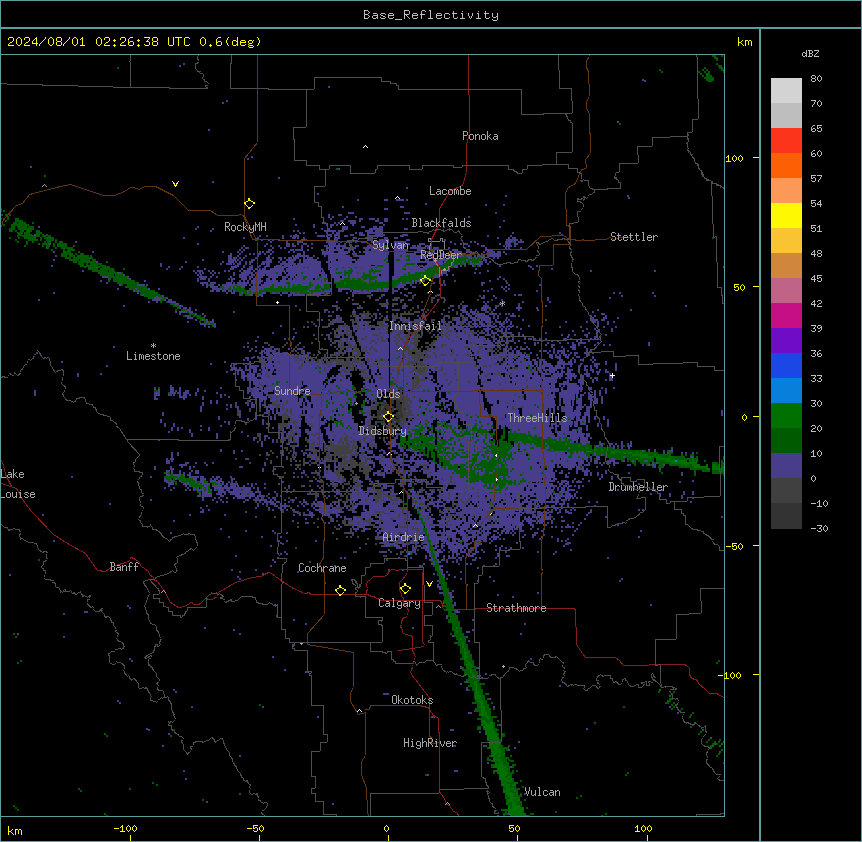Select the HighRiver label
This screenshot has height=842, width=862.
coord(430,743)
